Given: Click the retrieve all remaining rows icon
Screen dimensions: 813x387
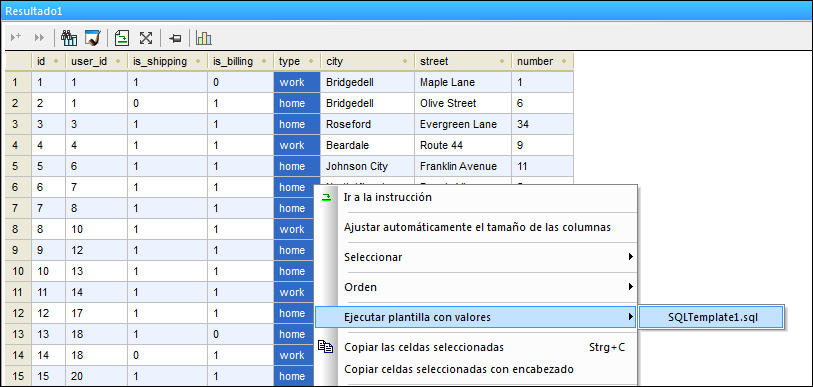Looking at the screenshot, I should [39, 37].
